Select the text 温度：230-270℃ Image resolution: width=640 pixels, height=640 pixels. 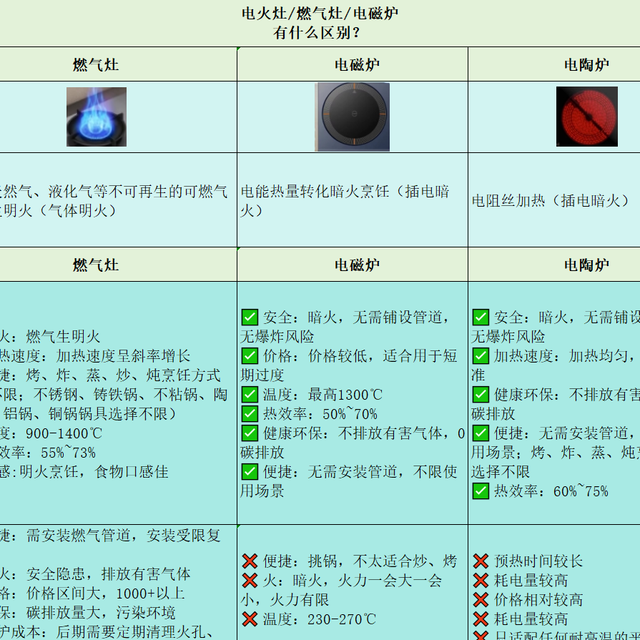pos(319,619)
